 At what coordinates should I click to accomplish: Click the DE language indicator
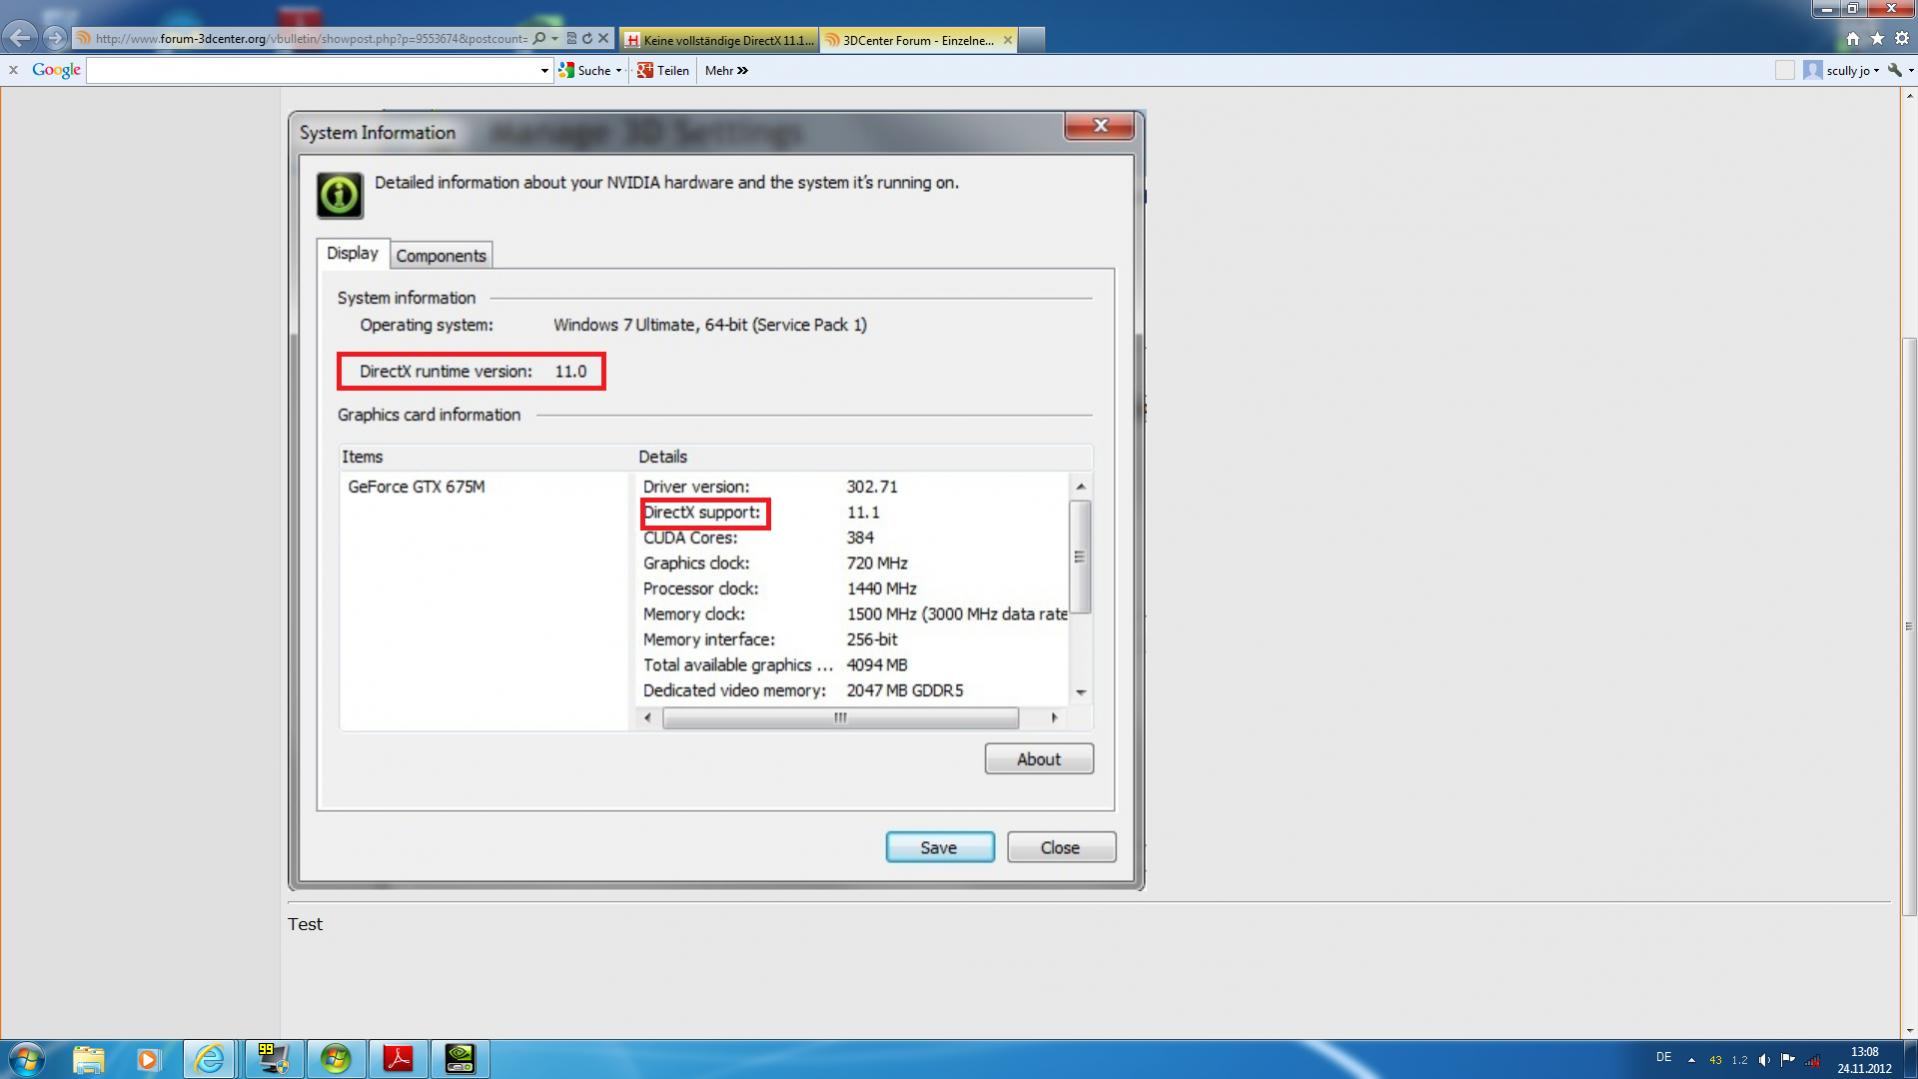(1663, 1057)
